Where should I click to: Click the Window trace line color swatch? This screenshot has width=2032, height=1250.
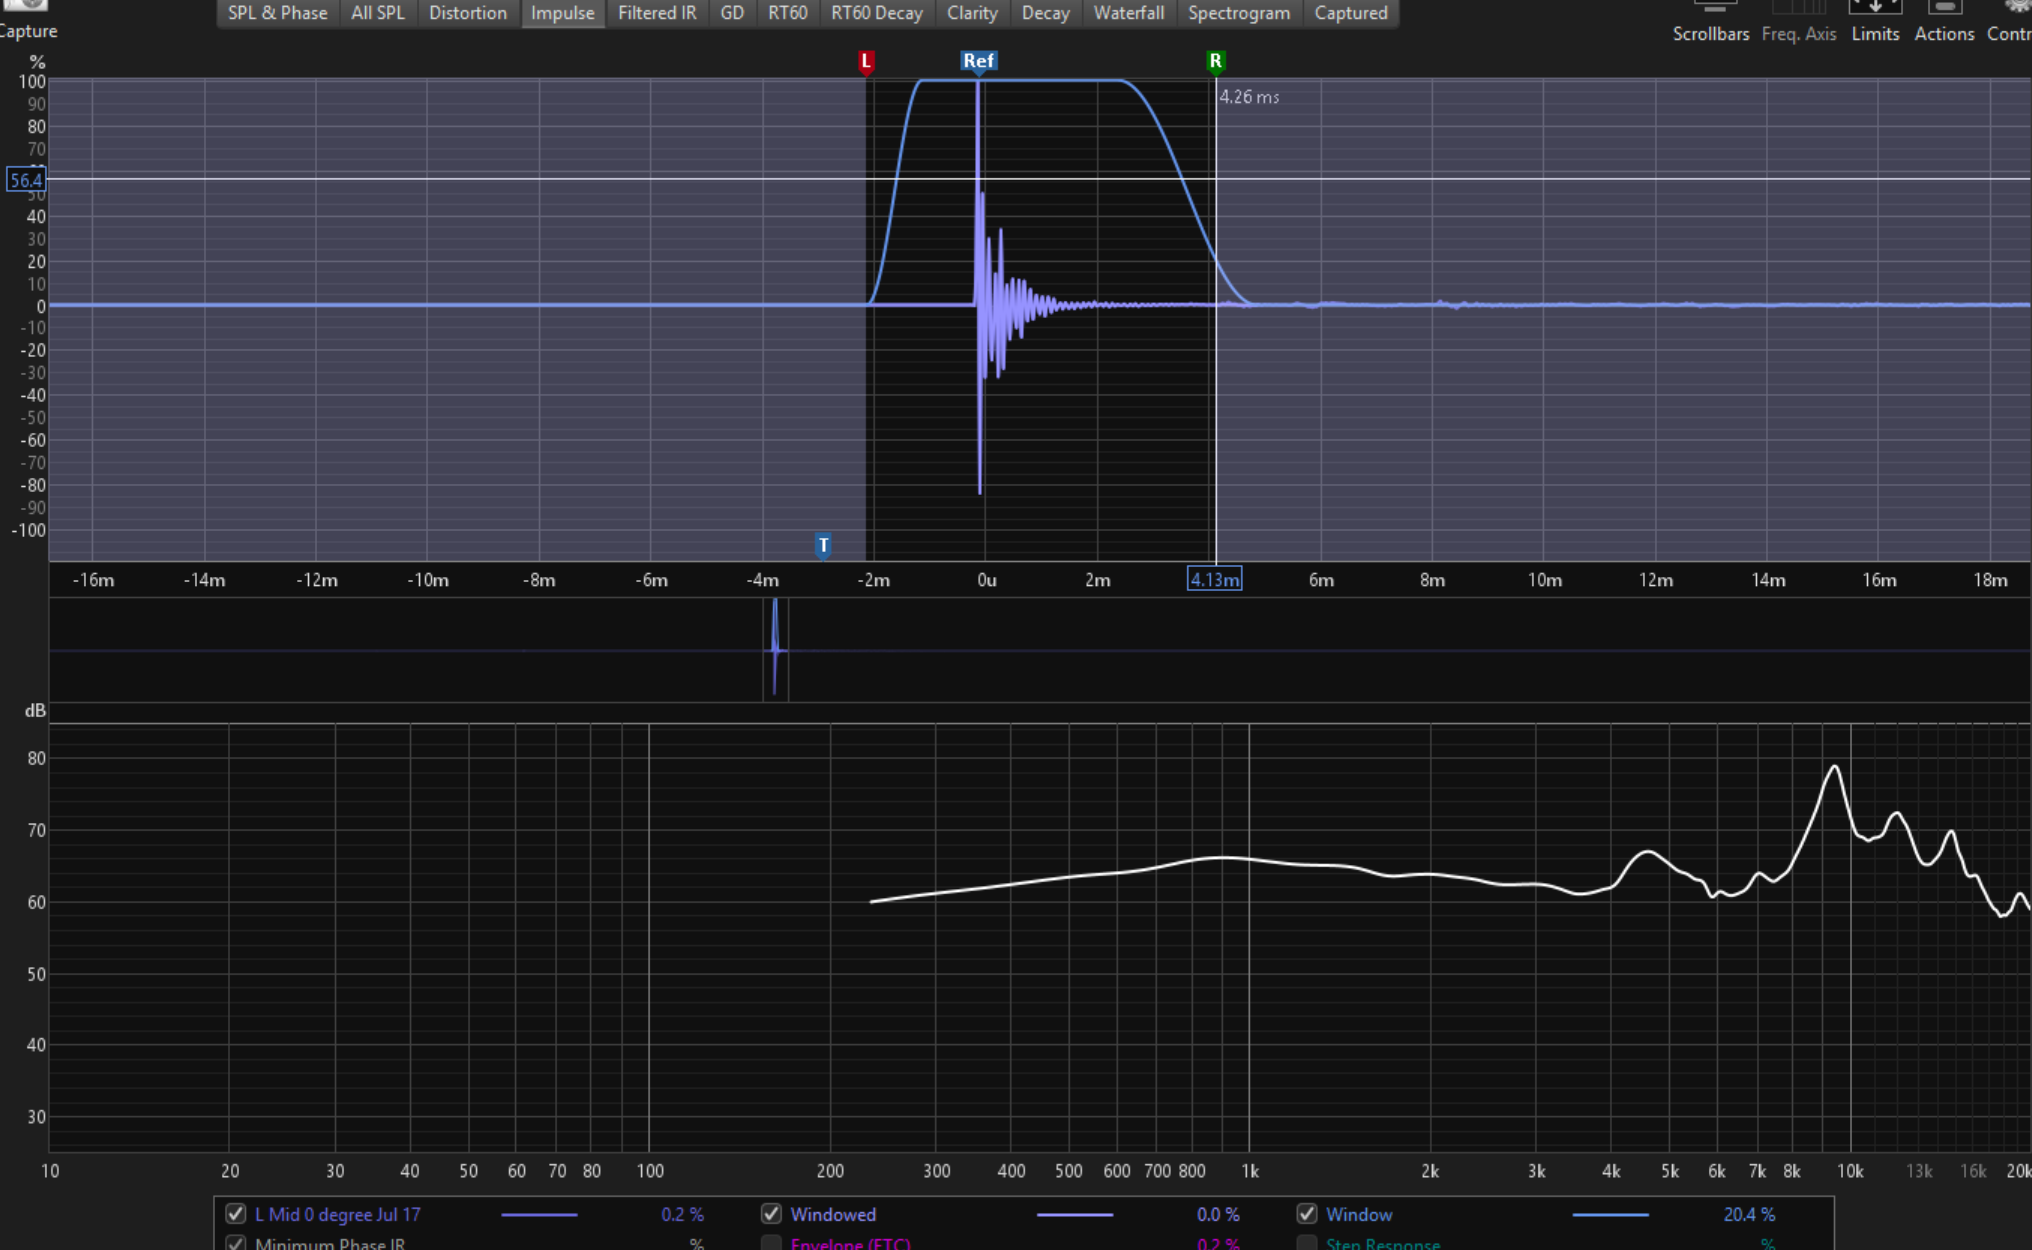[1610, 1215]
